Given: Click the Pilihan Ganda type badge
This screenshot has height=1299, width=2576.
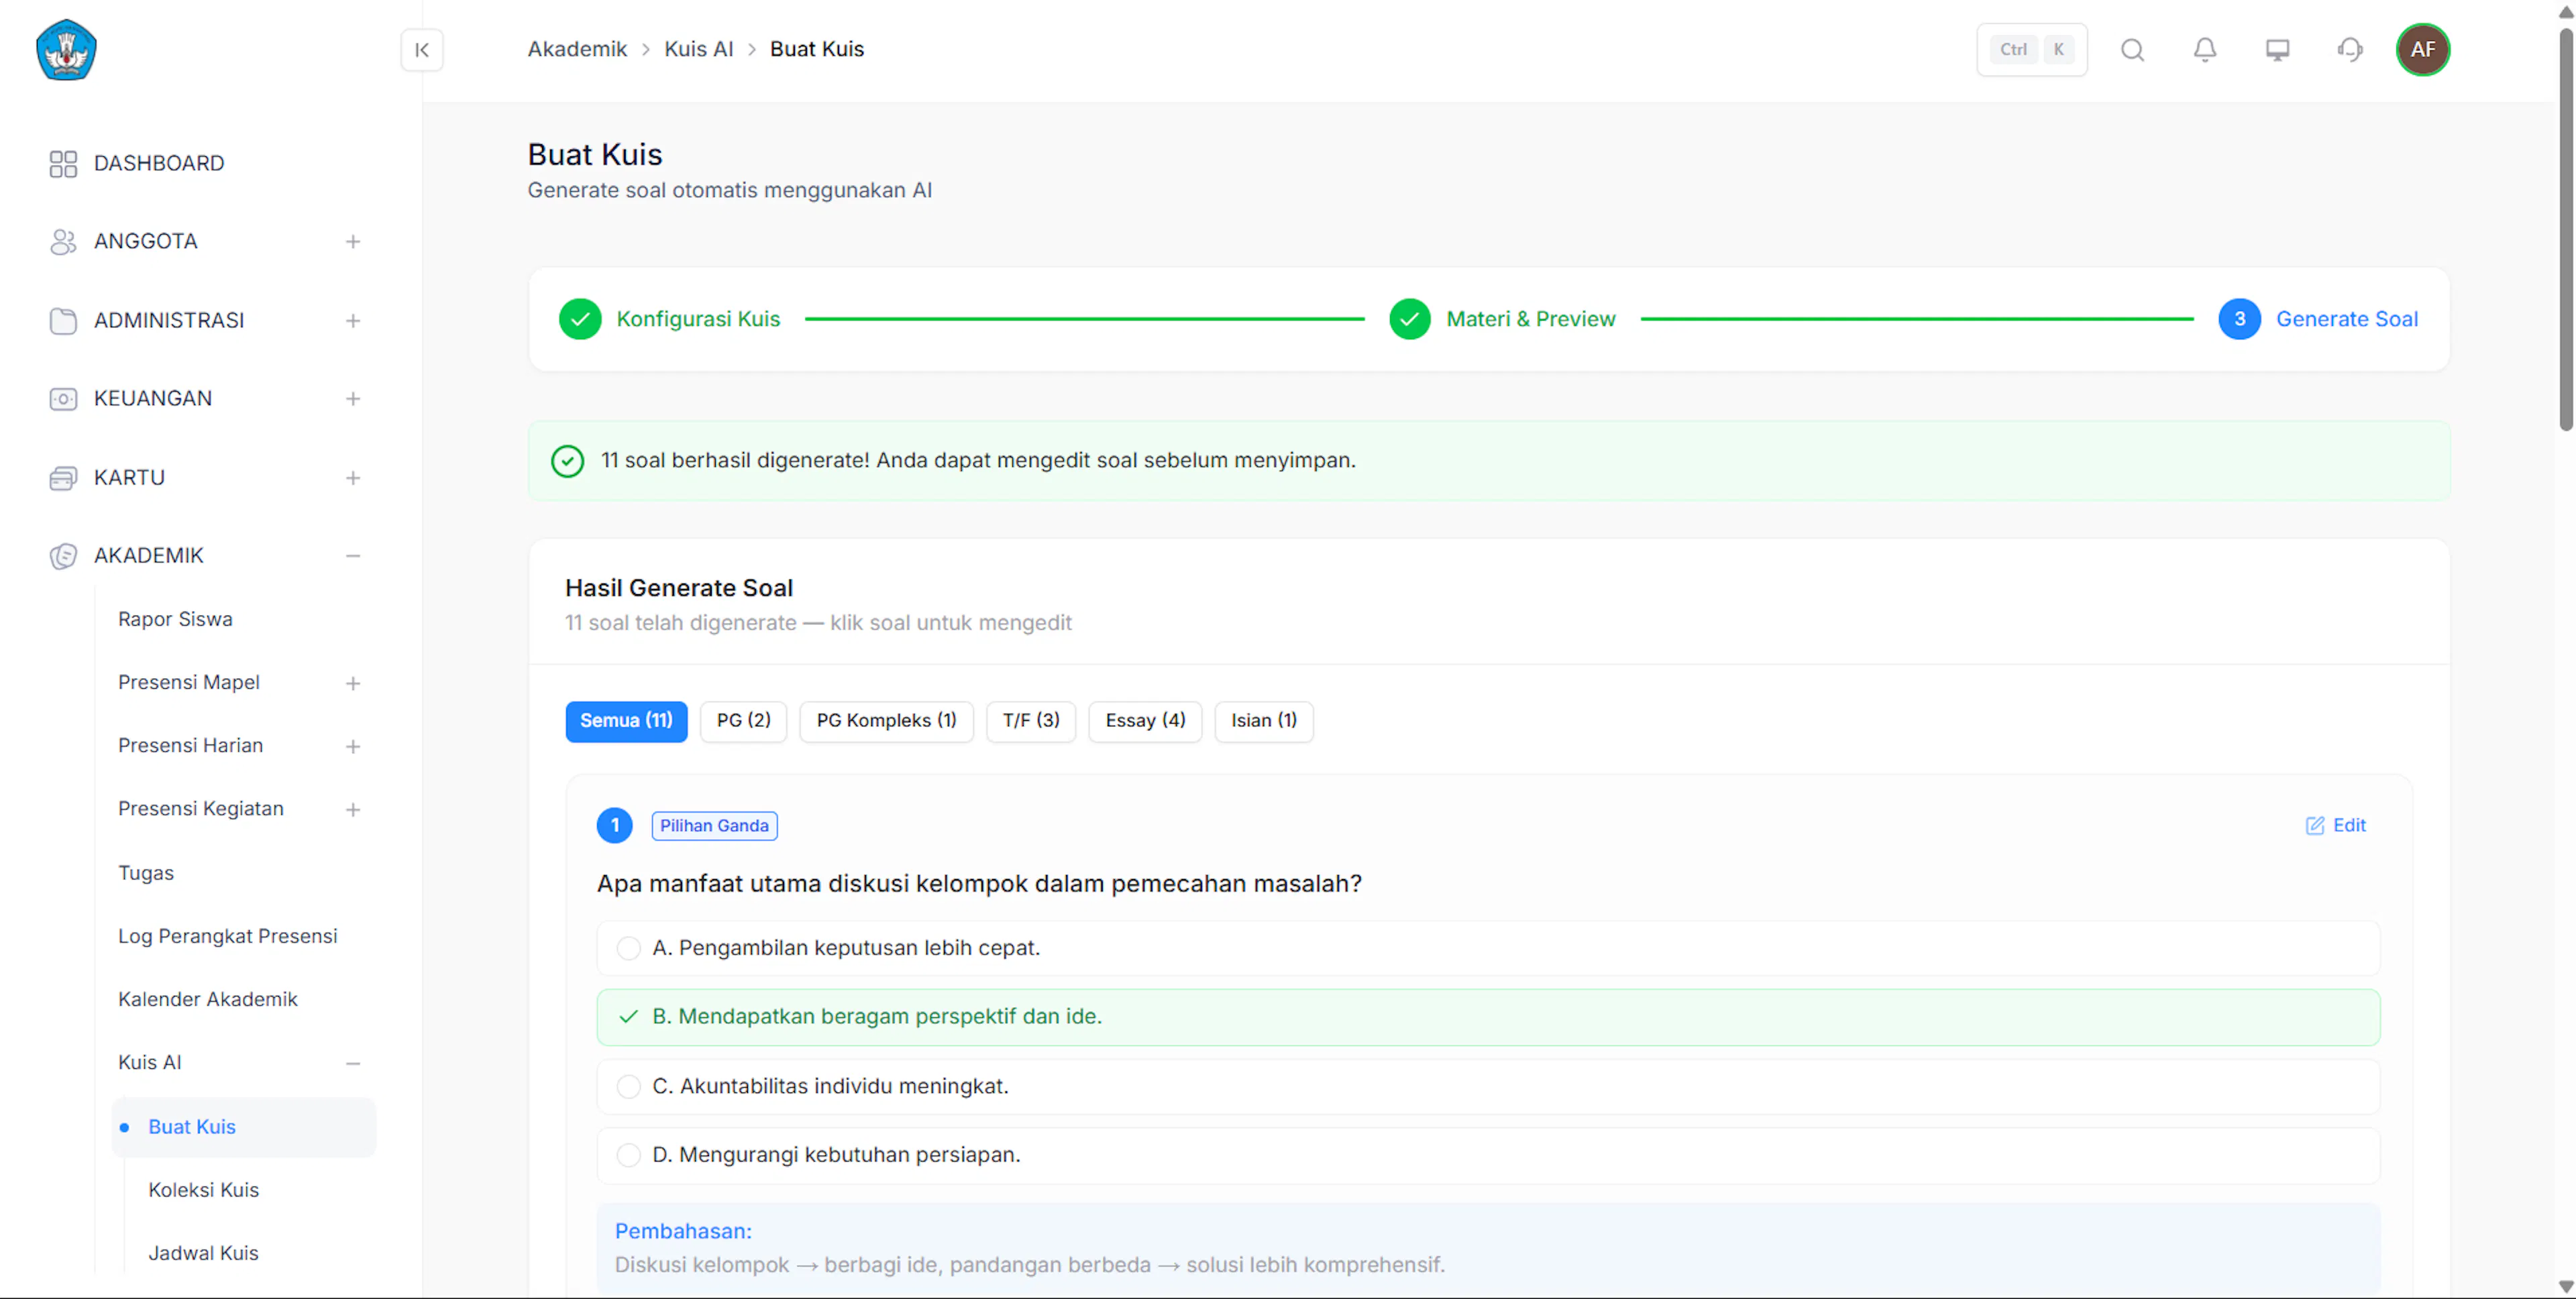Looking at the screenshot, I should click(x=714, y=825).
